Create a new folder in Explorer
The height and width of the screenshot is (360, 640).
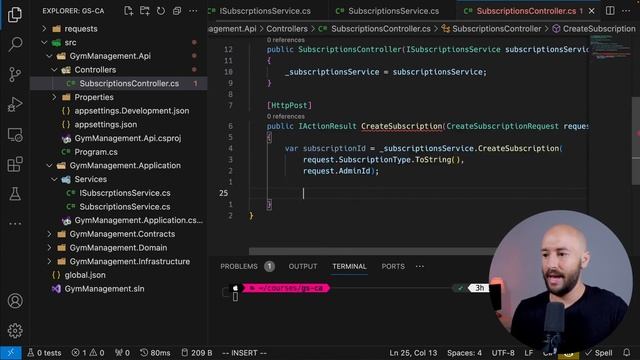[x=144, y=11]
